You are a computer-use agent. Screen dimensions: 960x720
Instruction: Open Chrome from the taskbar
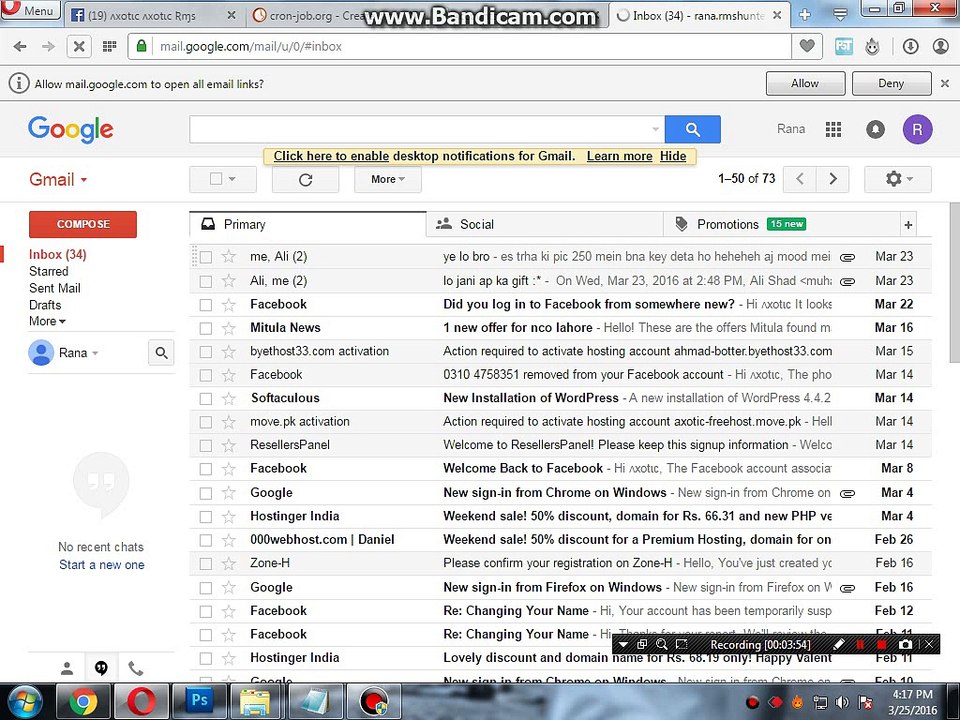(83, 701)
